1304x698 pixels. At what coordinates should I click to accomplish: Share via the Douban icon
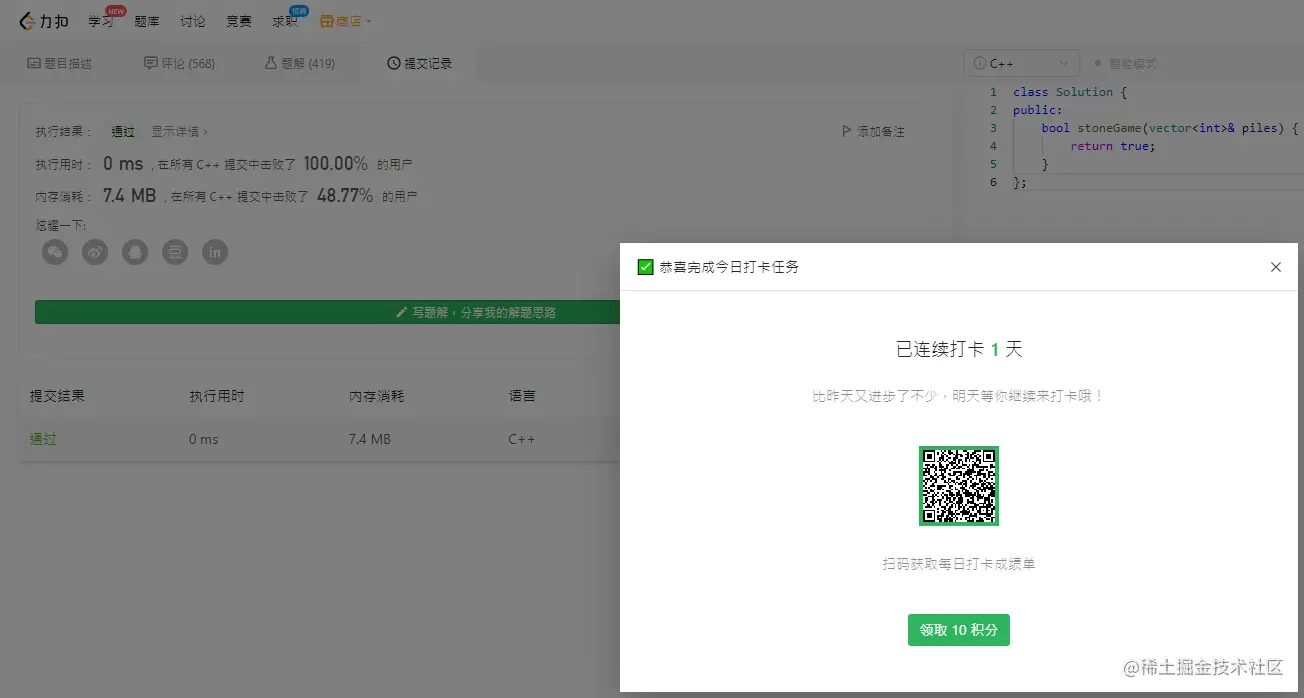[x=175, y=252]
